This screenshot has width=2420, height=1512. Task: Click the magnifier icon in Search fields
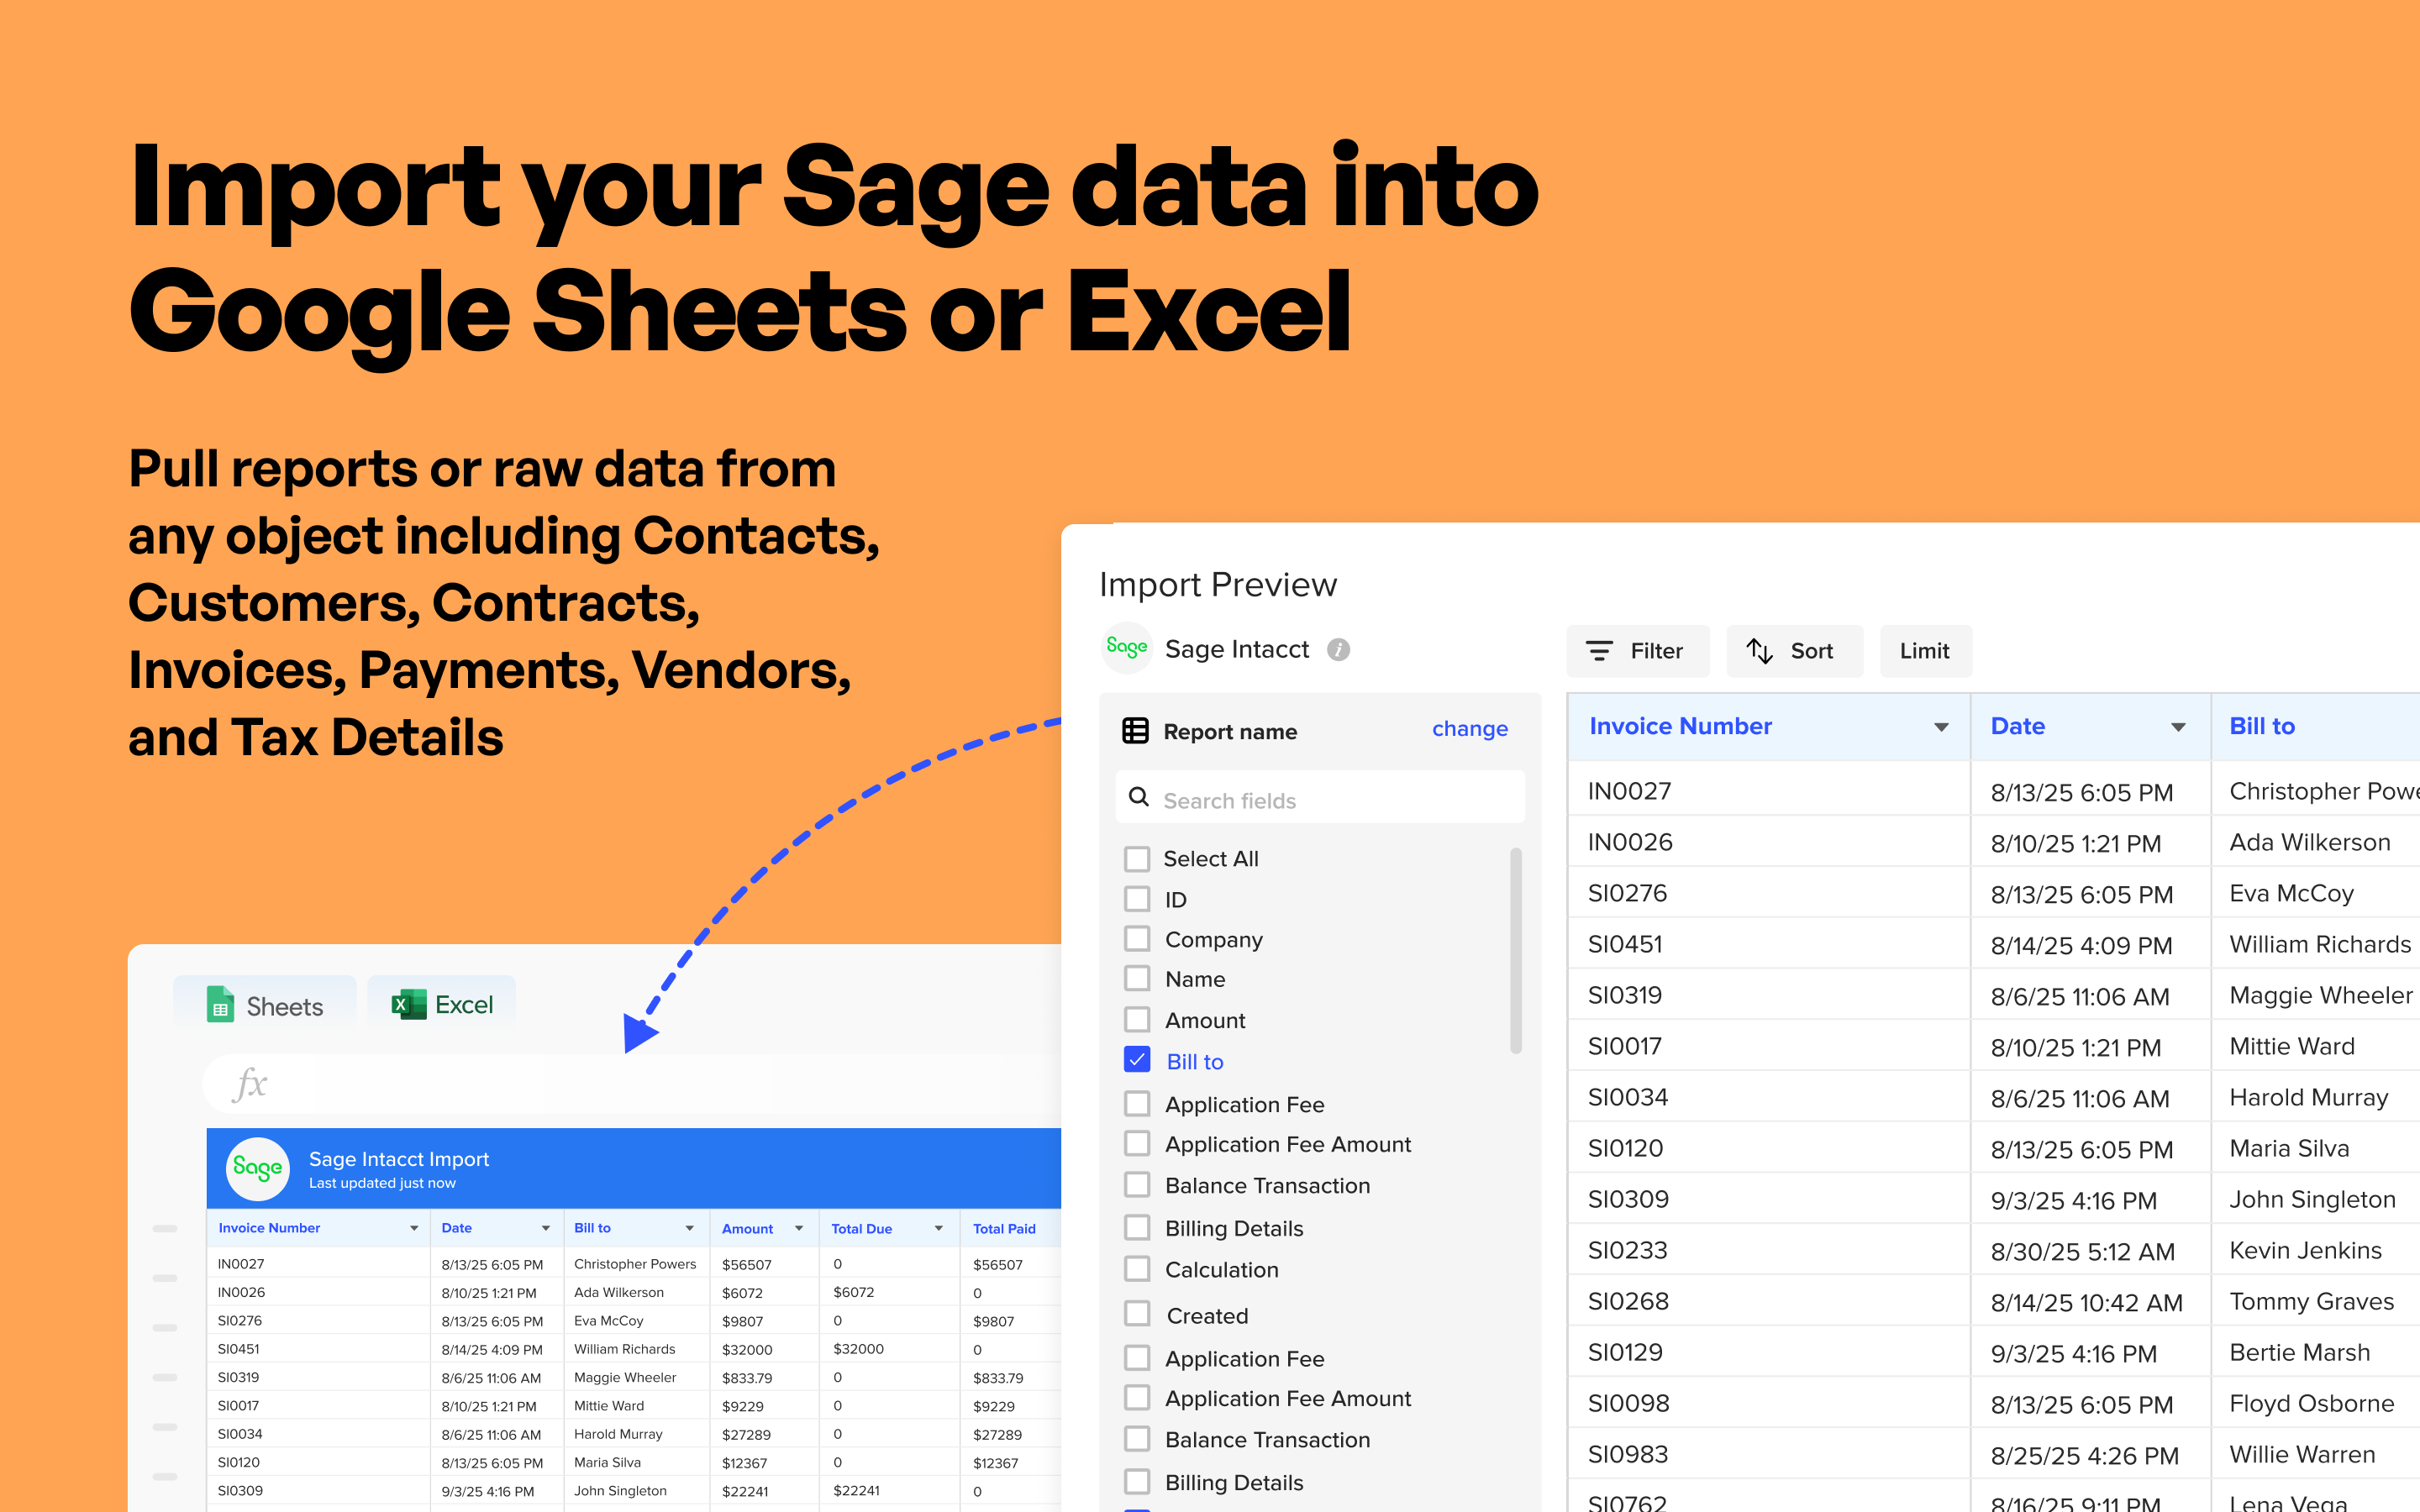(x=1138, y=798)
